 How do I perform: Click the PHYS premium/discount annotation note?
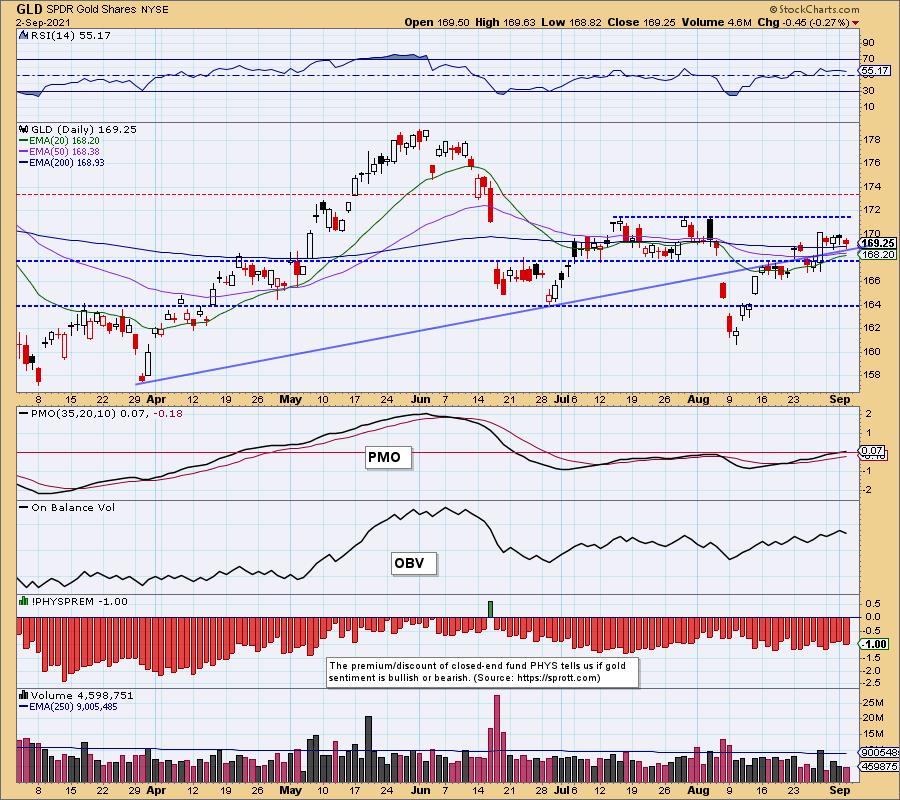482,672
